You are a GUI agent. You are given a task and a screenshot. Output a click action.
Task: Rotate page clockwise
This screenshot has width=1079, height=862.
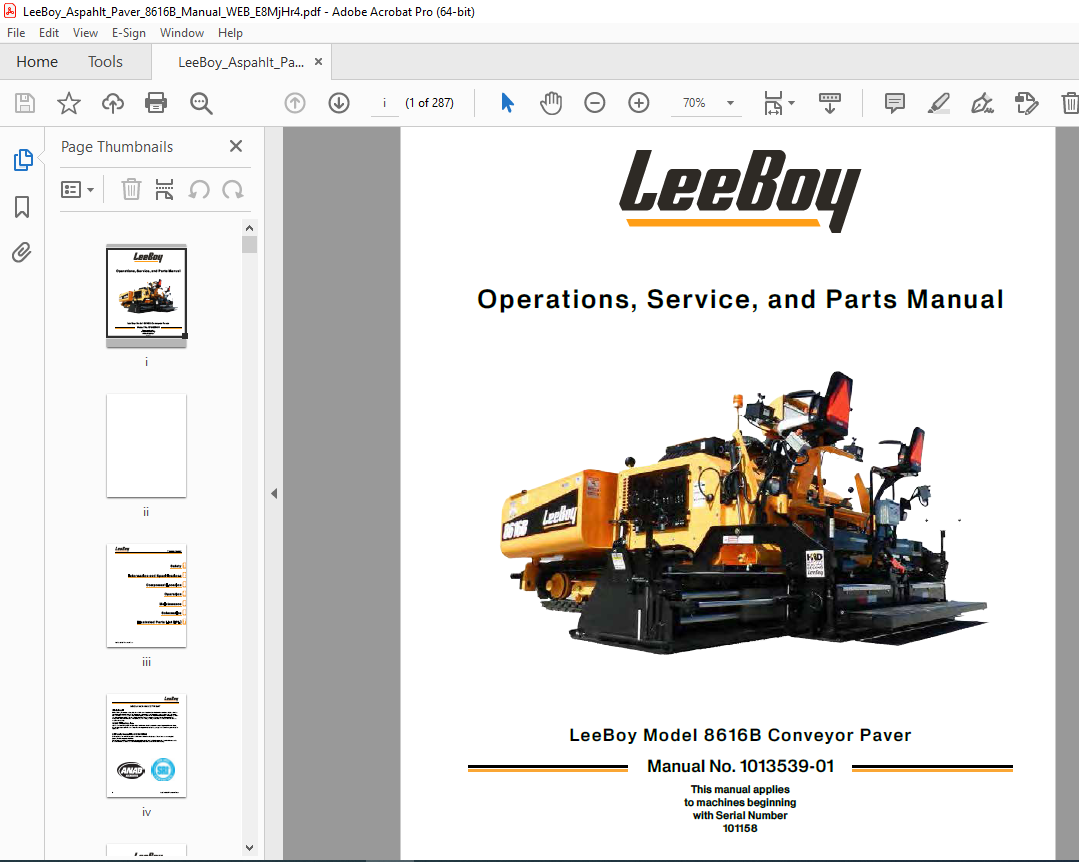click(x=233, y=189)
